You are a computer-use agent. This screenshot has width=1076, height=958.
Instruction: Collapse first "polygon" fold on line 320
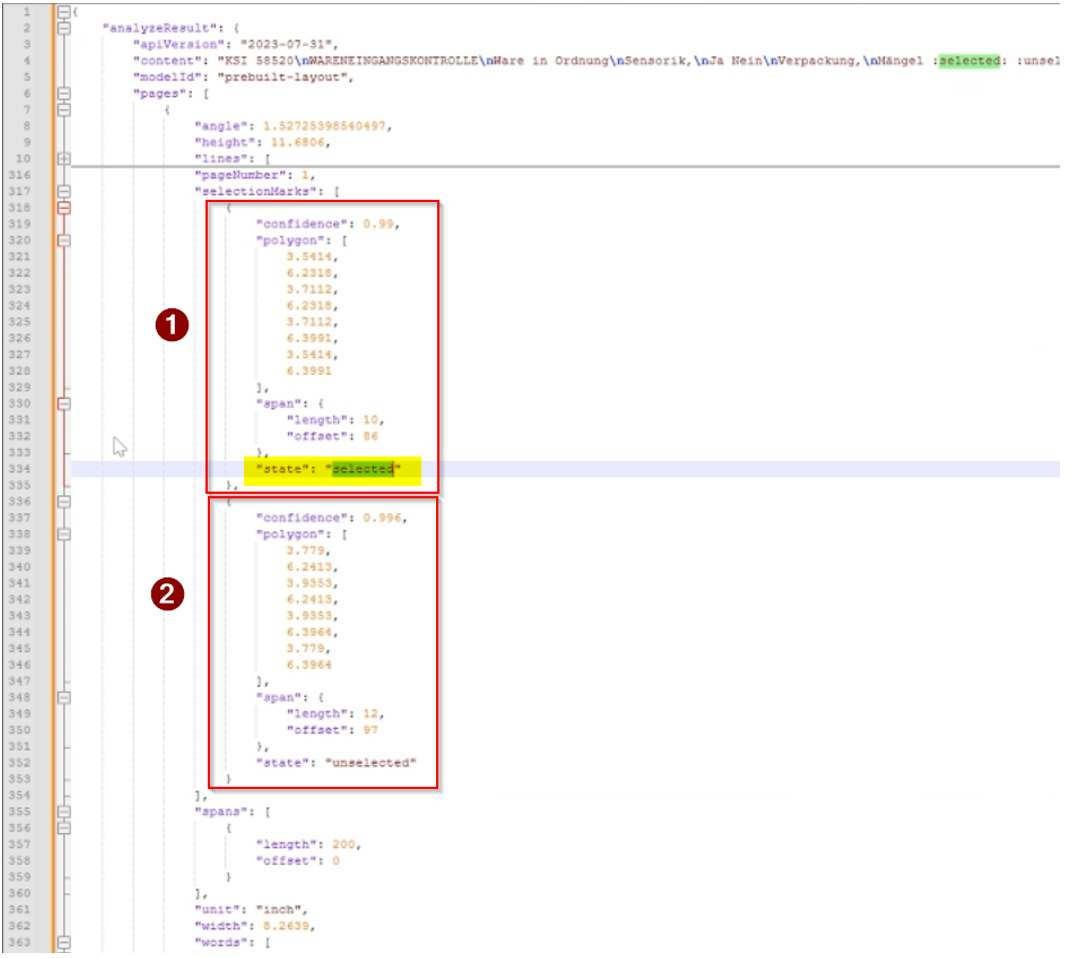click(64, 240)
